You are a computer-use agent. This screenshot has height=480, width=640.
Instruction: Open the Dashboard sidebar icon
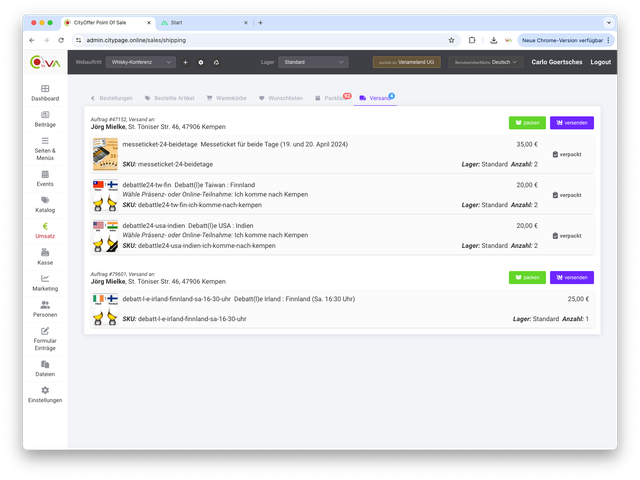point(45,89)
